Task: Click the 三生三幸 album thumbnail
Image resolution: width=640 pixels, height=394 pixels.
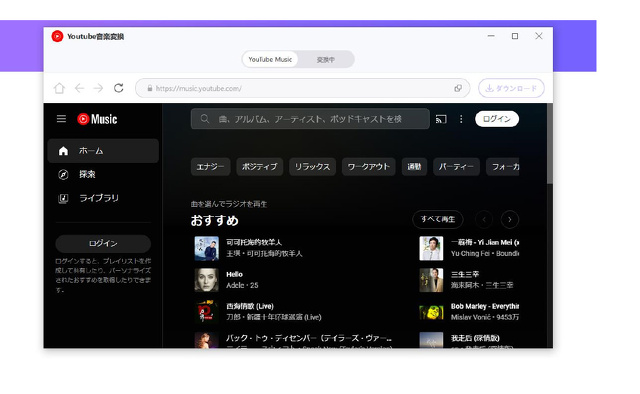Action: tap(431, 280)
